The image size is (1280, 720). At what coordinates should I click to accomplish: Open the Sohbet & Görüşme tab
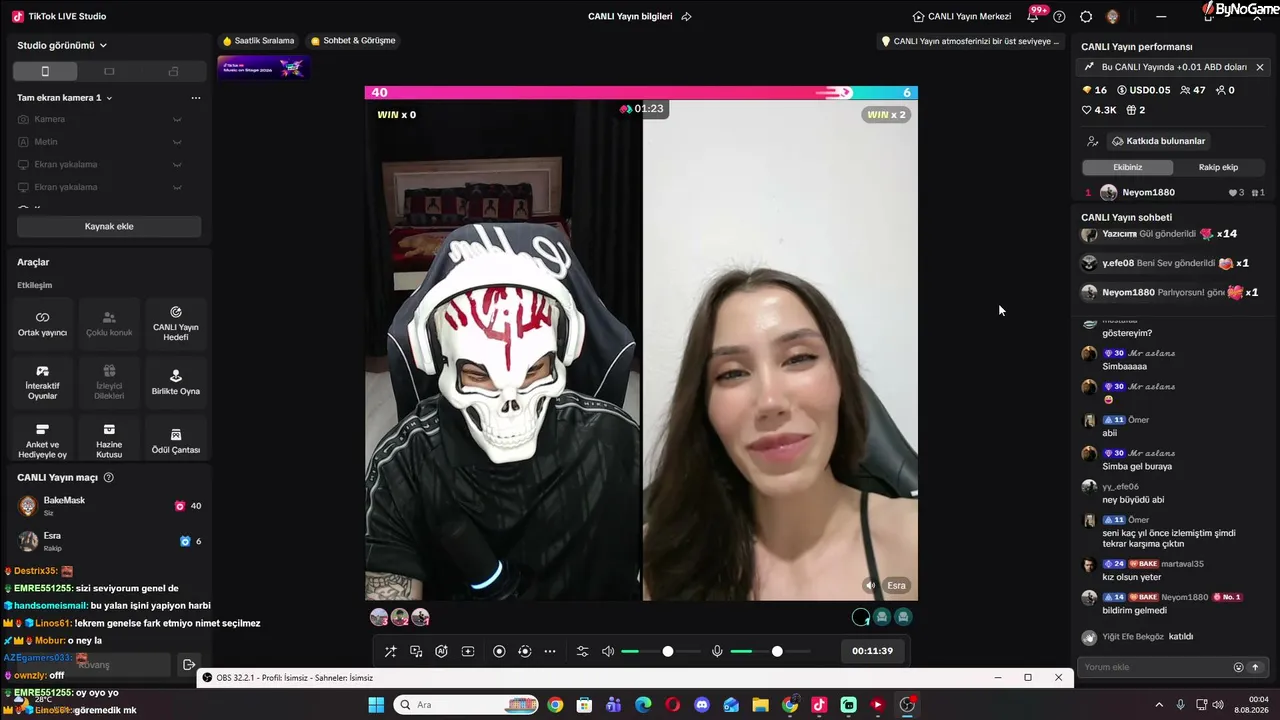click(353, 41)
